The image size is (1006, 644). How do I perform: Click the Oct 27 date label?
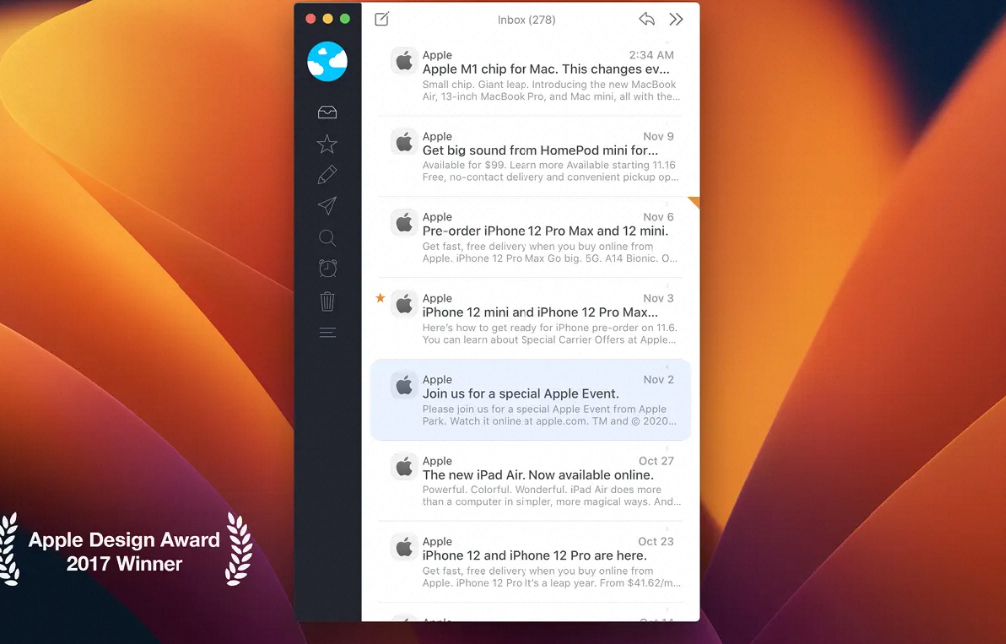point(656,461)
